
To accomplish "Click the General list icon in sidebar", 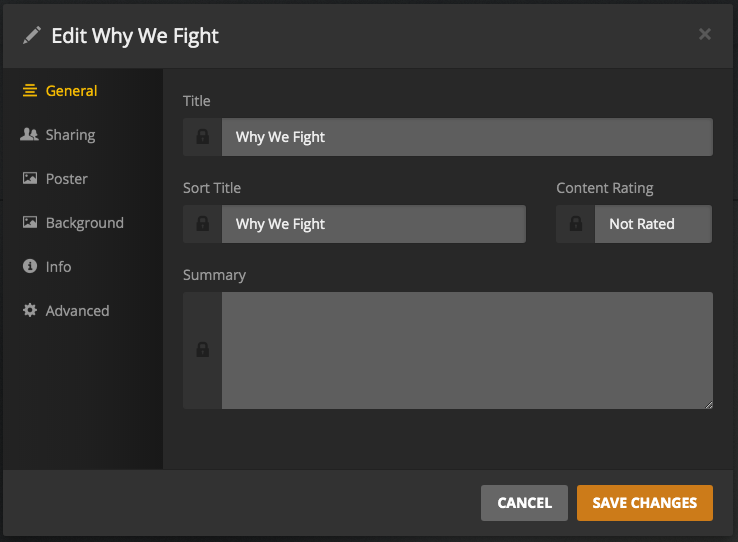I will pyautogui.click(x=29, y=91).
